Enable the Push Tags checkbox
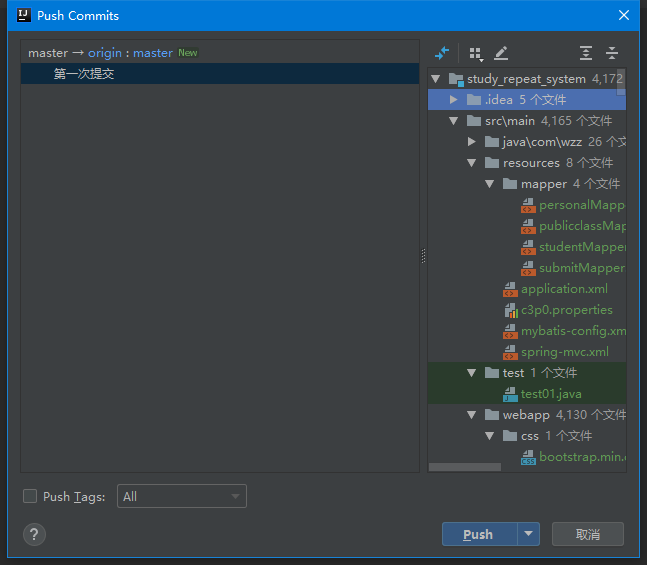647x565 pixels. pyautogui.click(x=30, y=496)
